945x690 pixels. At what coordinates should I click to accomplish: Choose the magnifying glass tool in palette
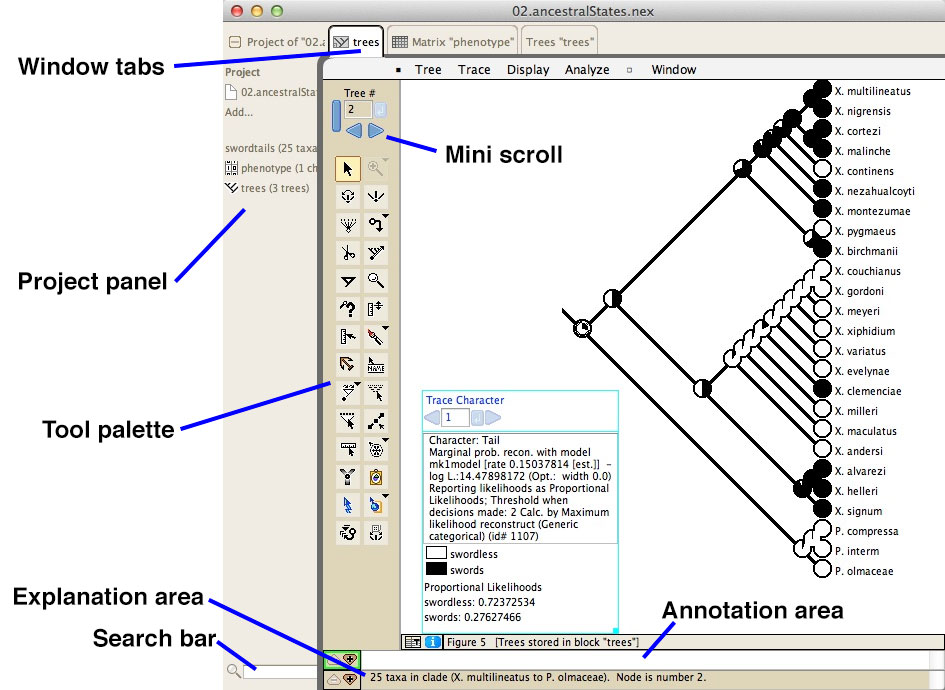tap(376, 281)
